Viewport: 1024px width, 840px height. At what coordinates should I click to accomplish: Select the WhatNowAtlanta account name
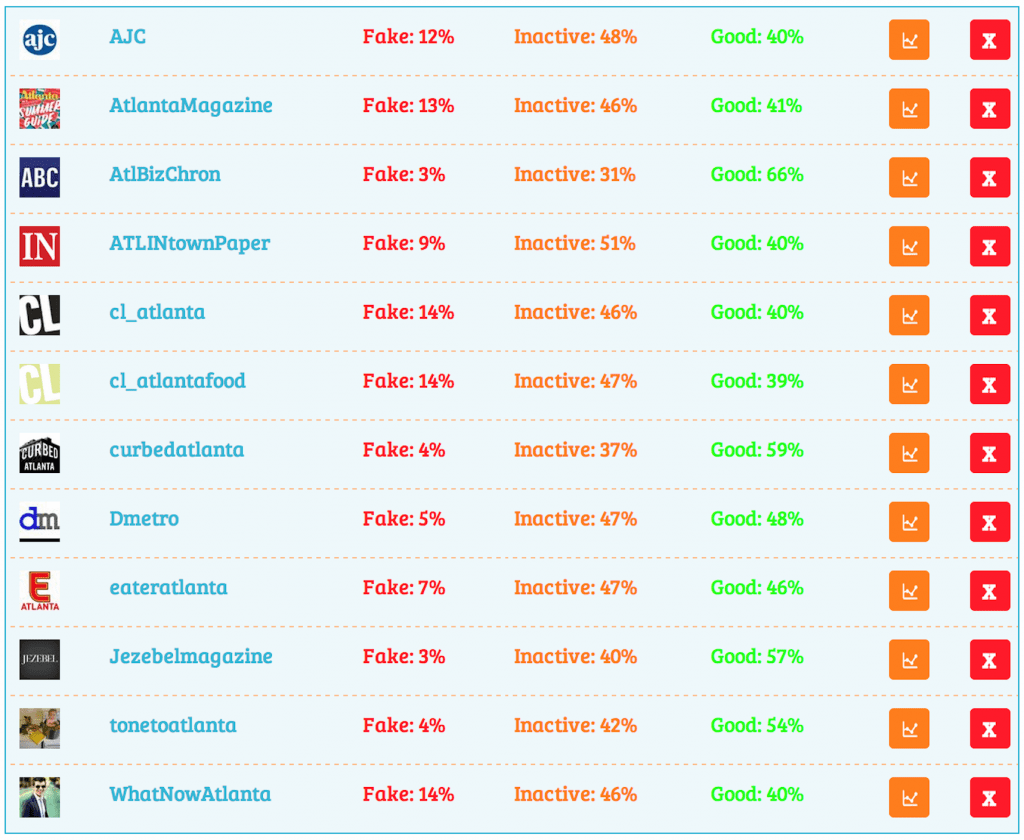(189, 795)
